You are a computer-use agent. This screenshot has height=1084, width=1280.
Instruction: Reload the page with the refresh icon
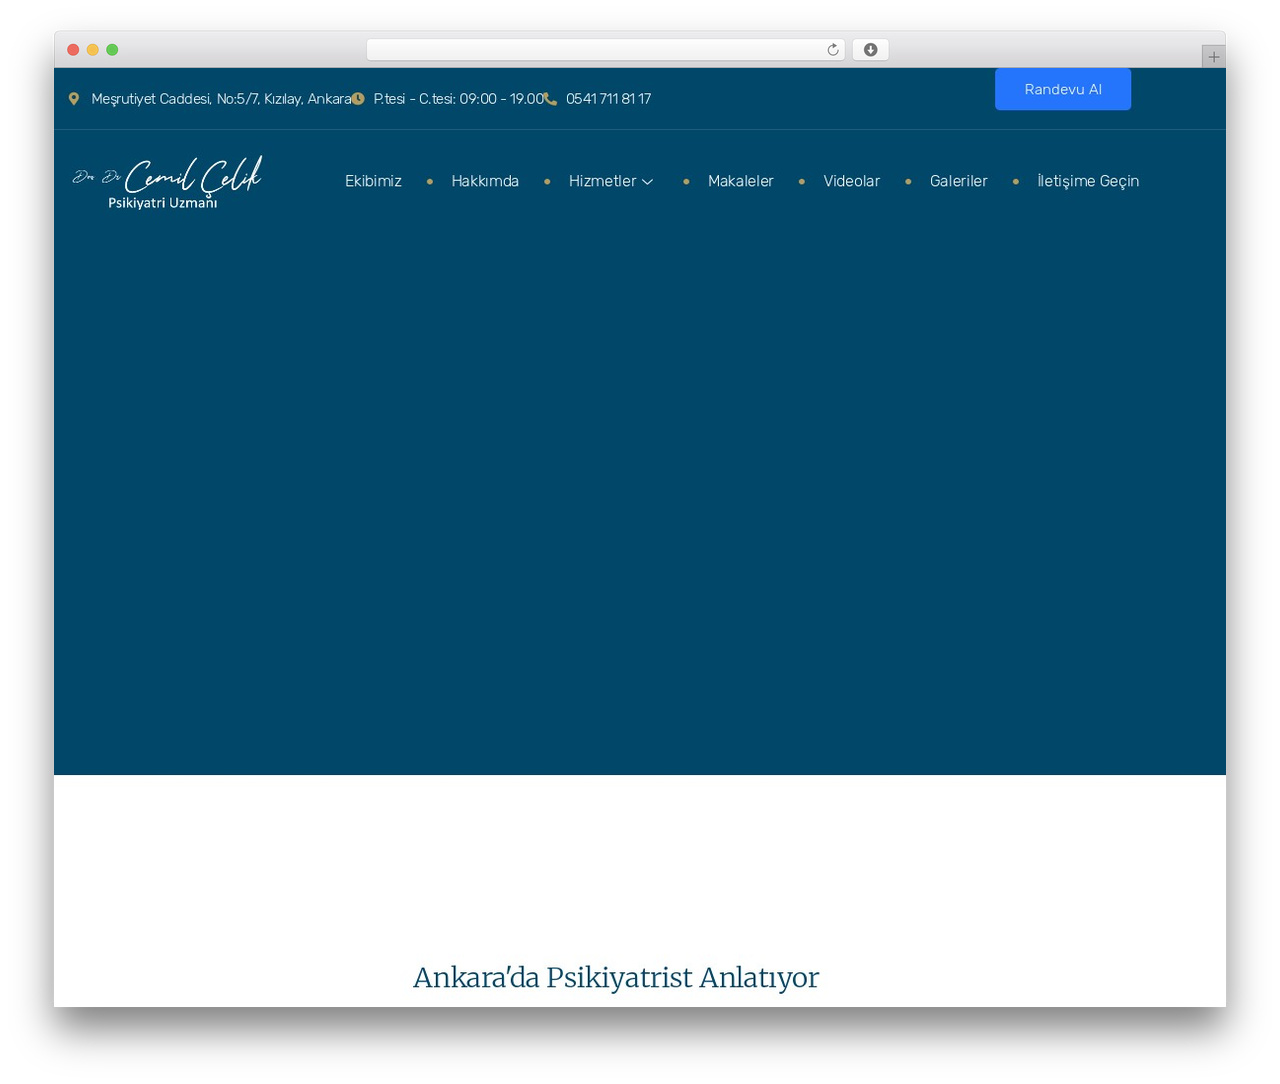[832, 50]
